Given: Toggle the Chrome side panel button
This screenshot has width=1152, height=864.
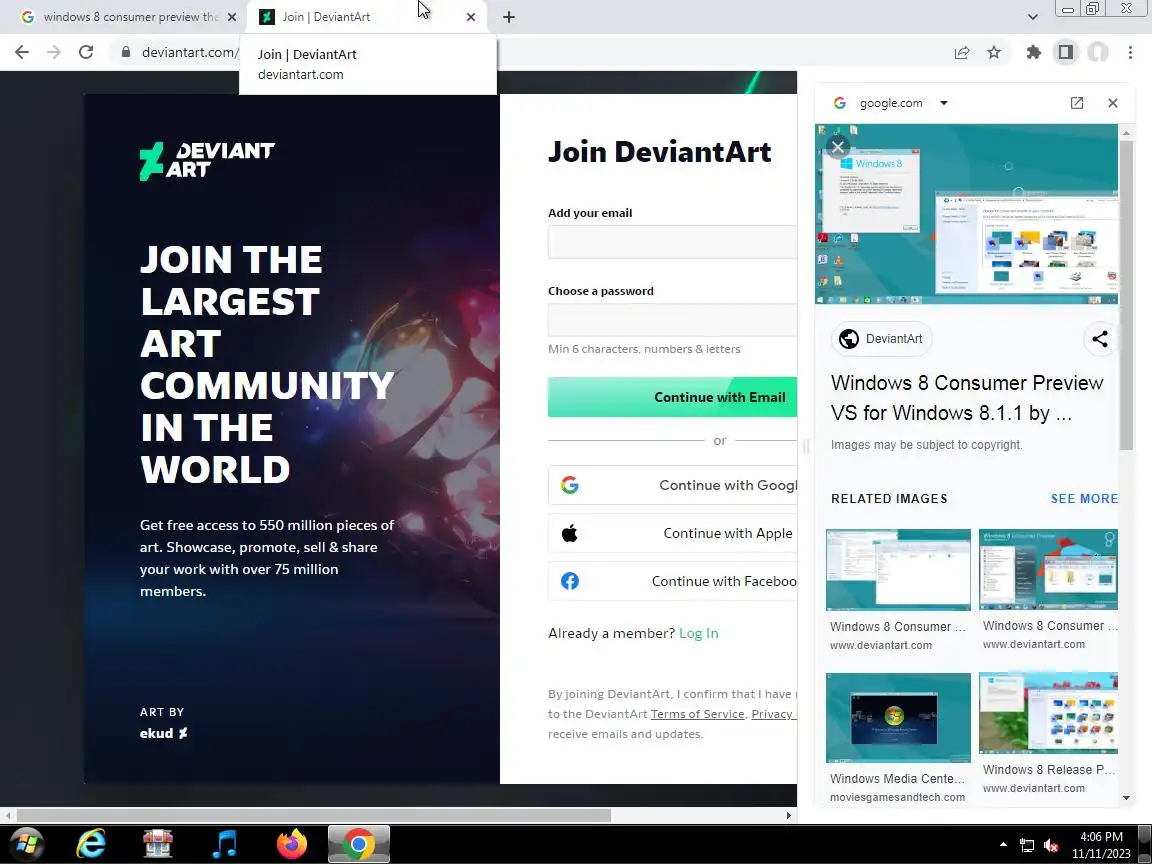Looking at the screenshot, I should tap(1065, 52).
